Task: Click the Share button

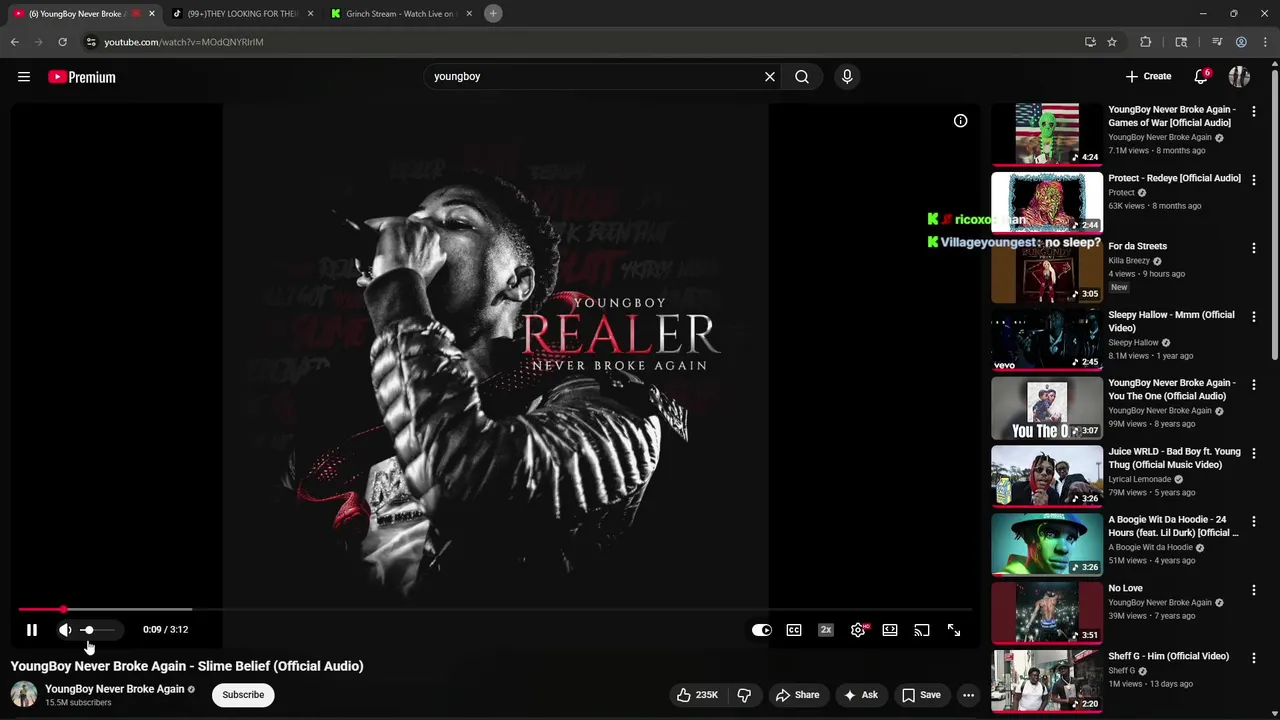Action: [797, 695]
